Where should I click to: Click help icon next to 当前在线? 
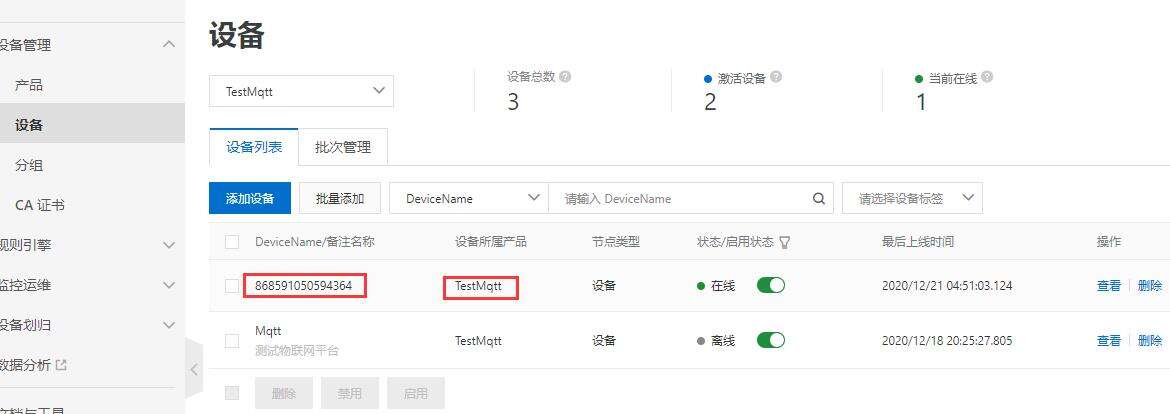point(986,77)
